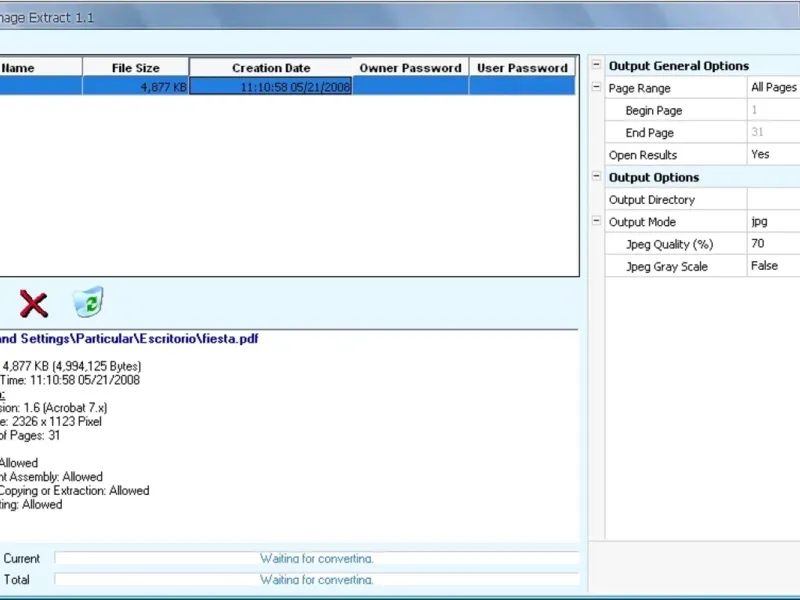Collapse the Page Range group

point(596,87)
